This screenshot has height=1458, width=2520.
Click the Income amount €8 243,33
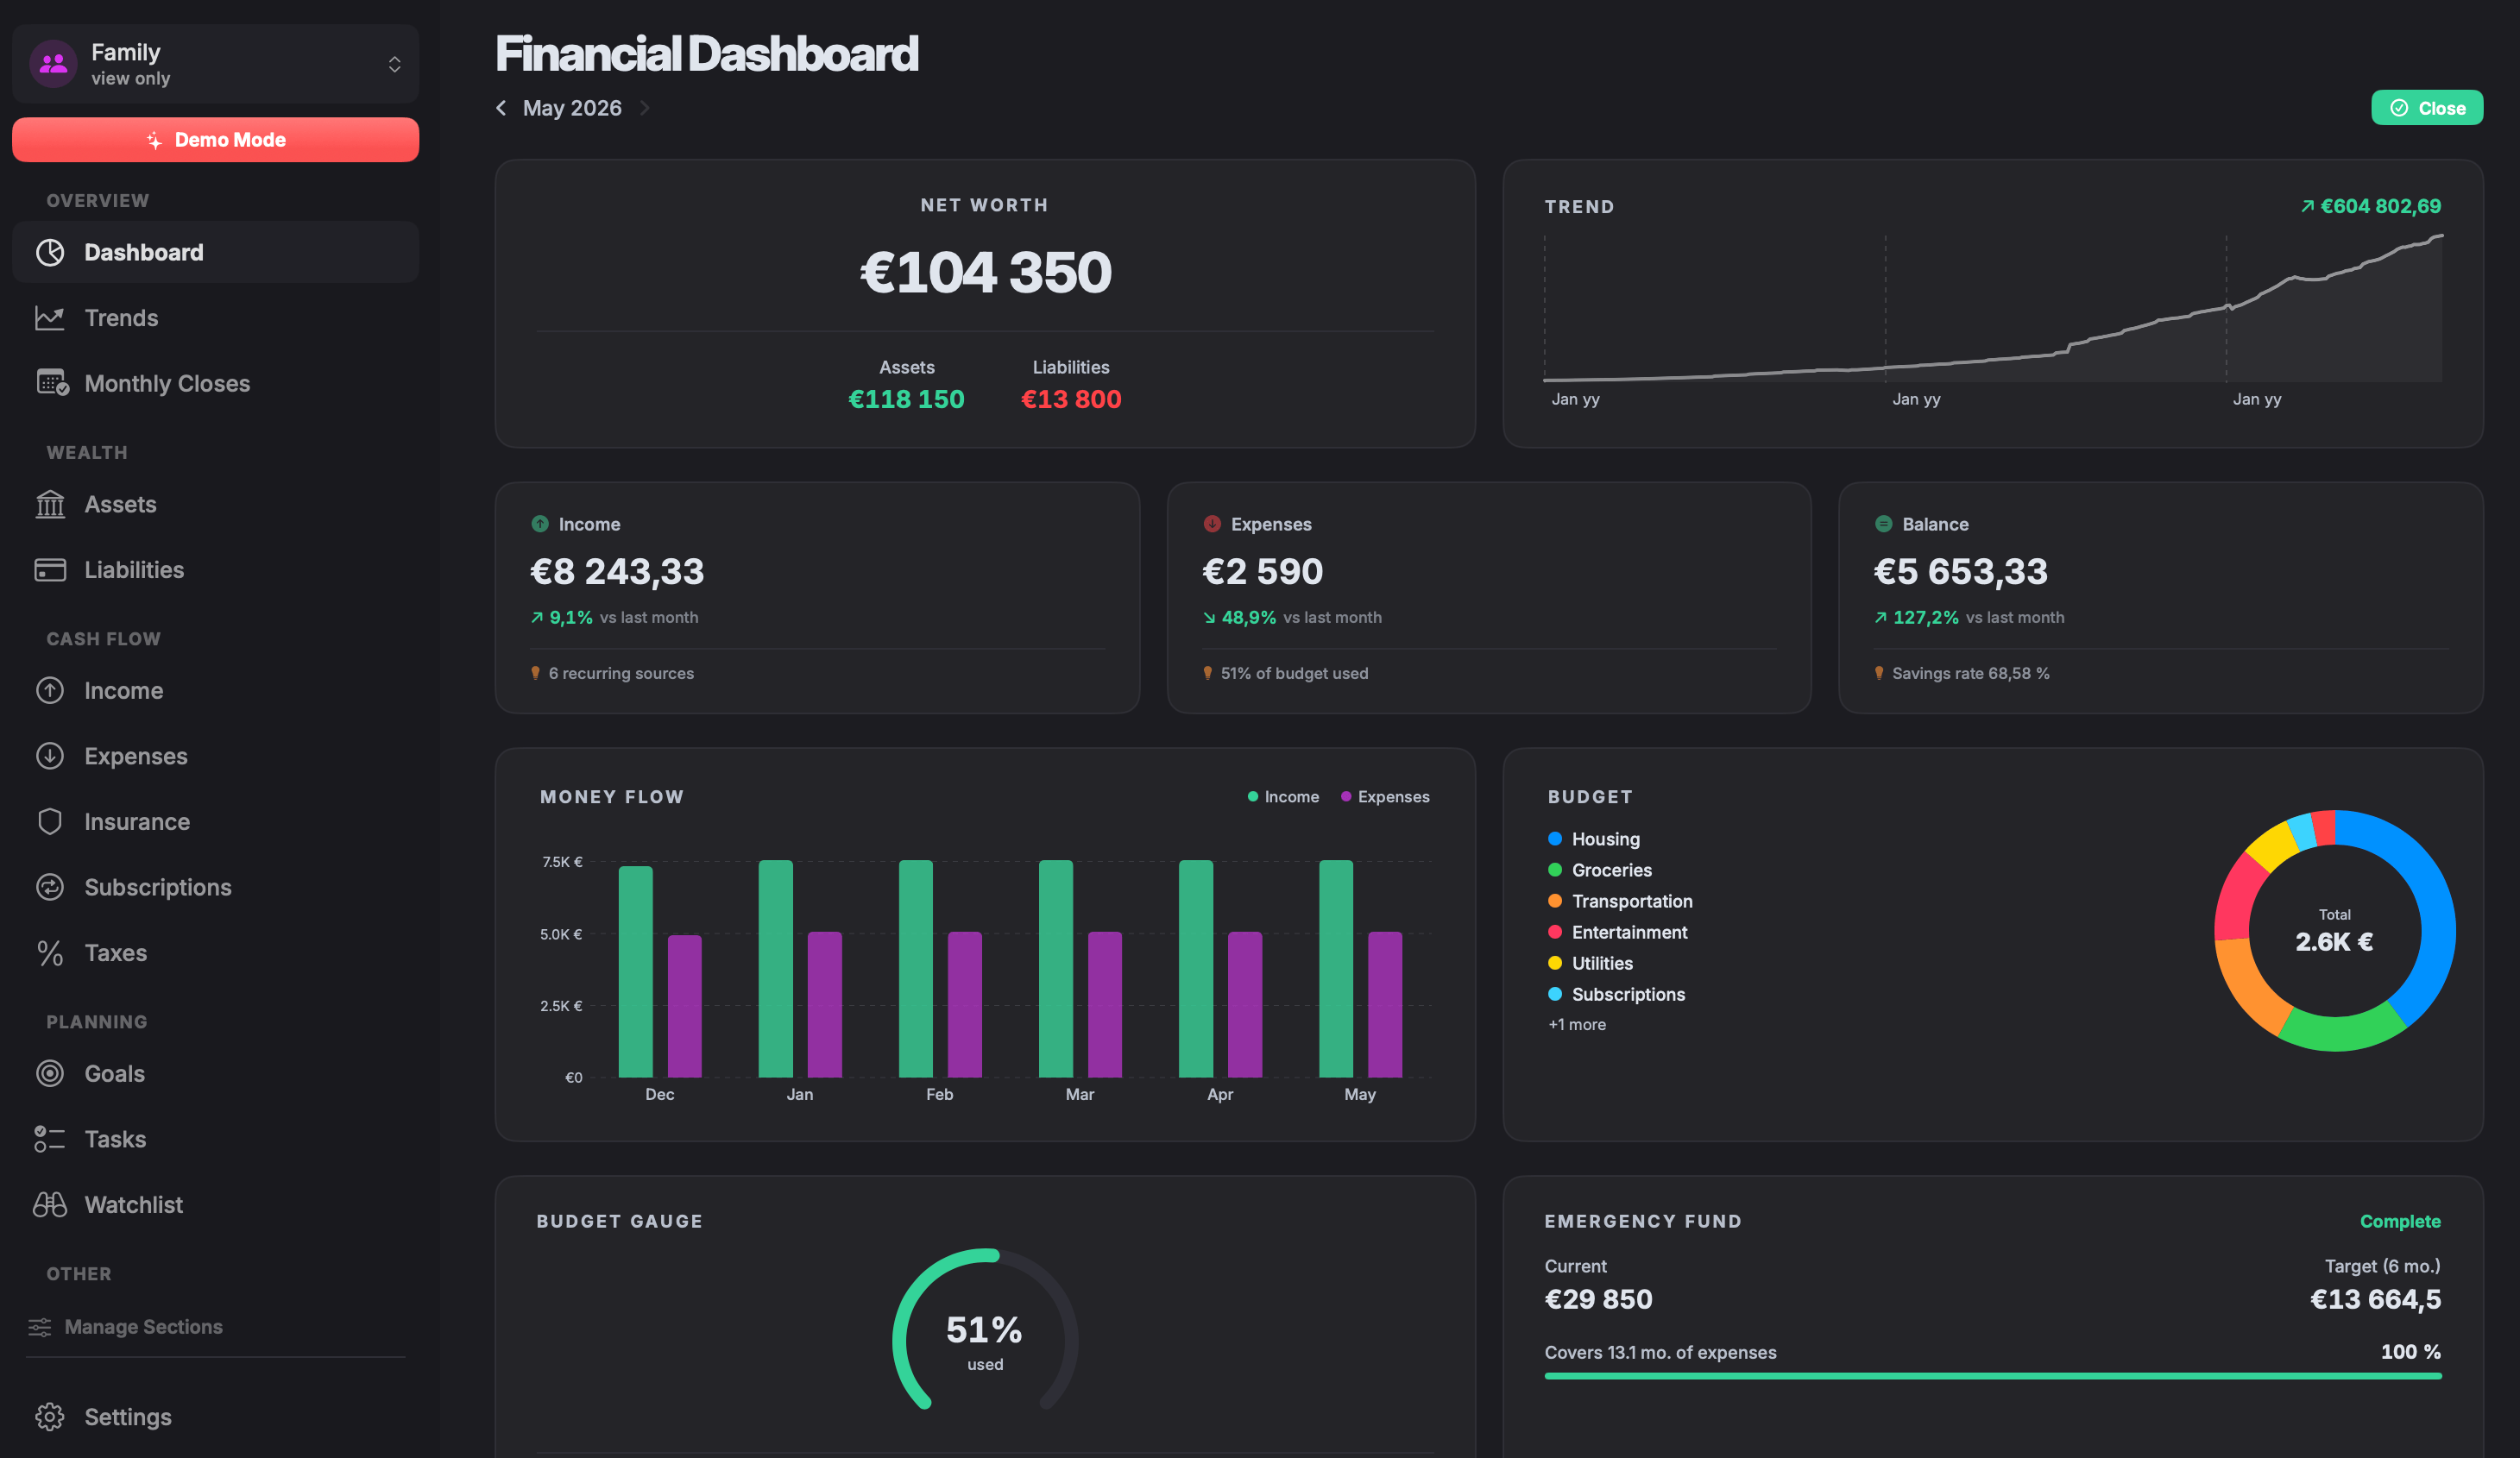[617, 572]
